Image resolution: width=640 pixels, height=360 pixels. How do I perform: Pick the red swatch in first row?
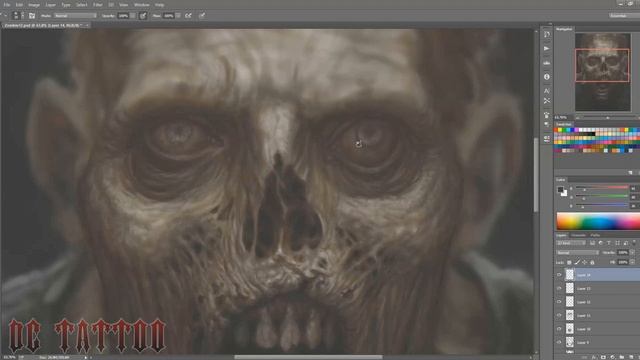click(x=557, y=130)
